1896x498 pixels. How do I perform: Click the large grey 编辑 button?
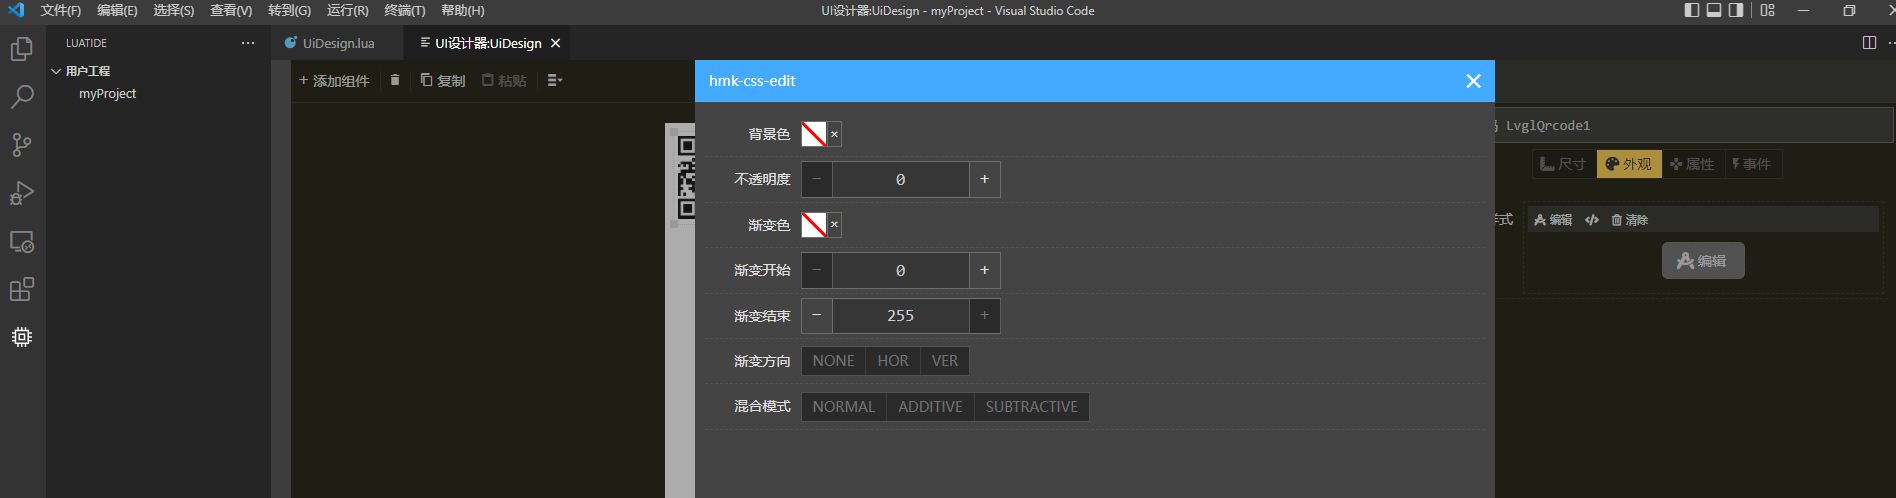1703,261
